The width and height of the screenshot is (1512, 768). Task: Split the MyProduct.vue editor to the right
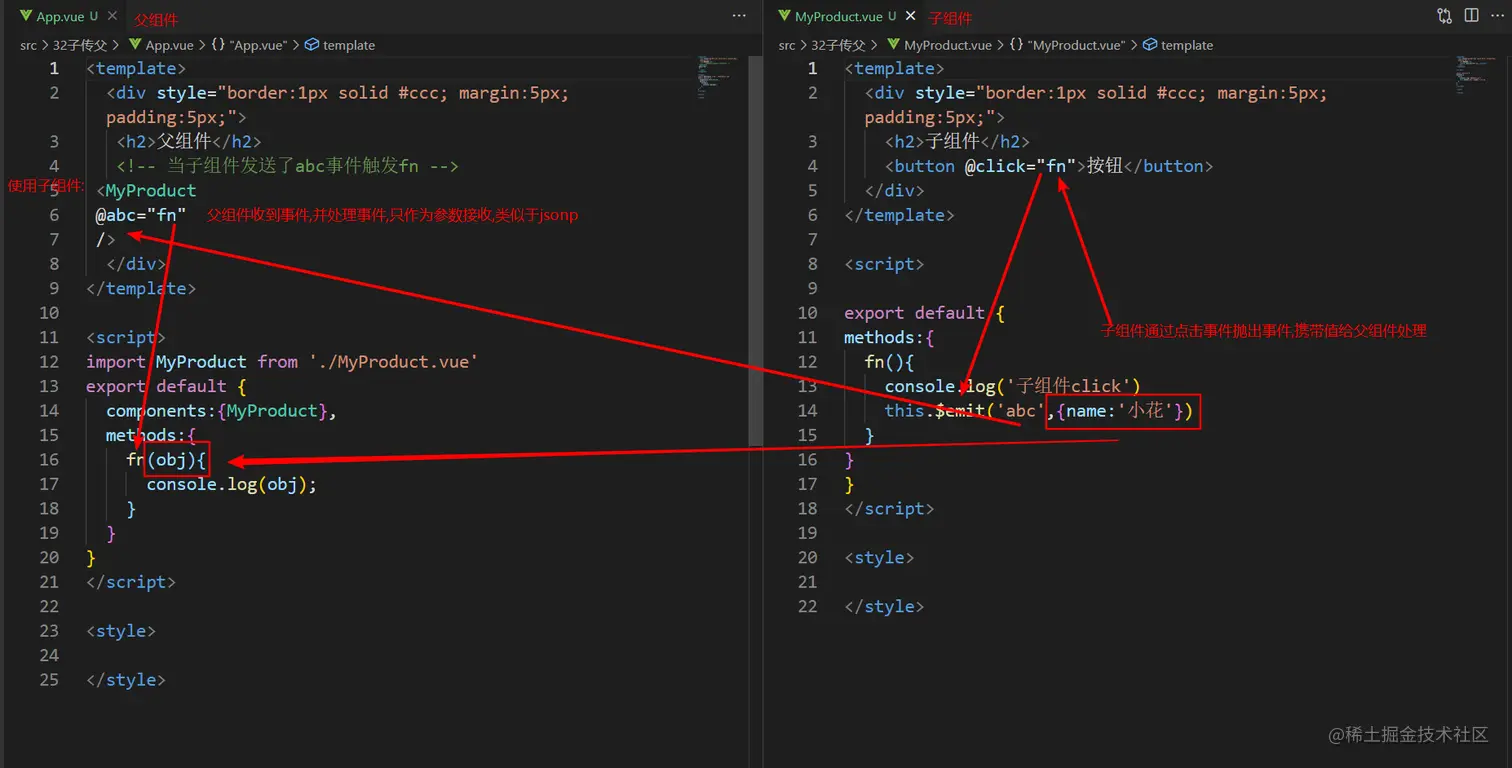1471,16
